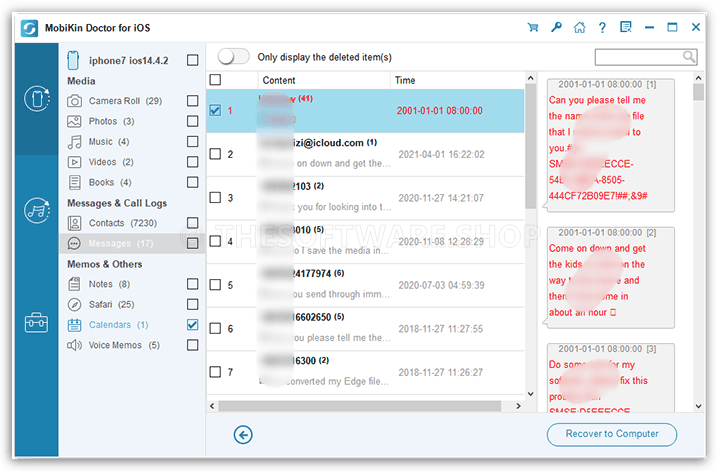Select conversation dated 2018-11-27 11:27:55
The height and width of the screenshot is (471, 719).
[x=365, y=328]
